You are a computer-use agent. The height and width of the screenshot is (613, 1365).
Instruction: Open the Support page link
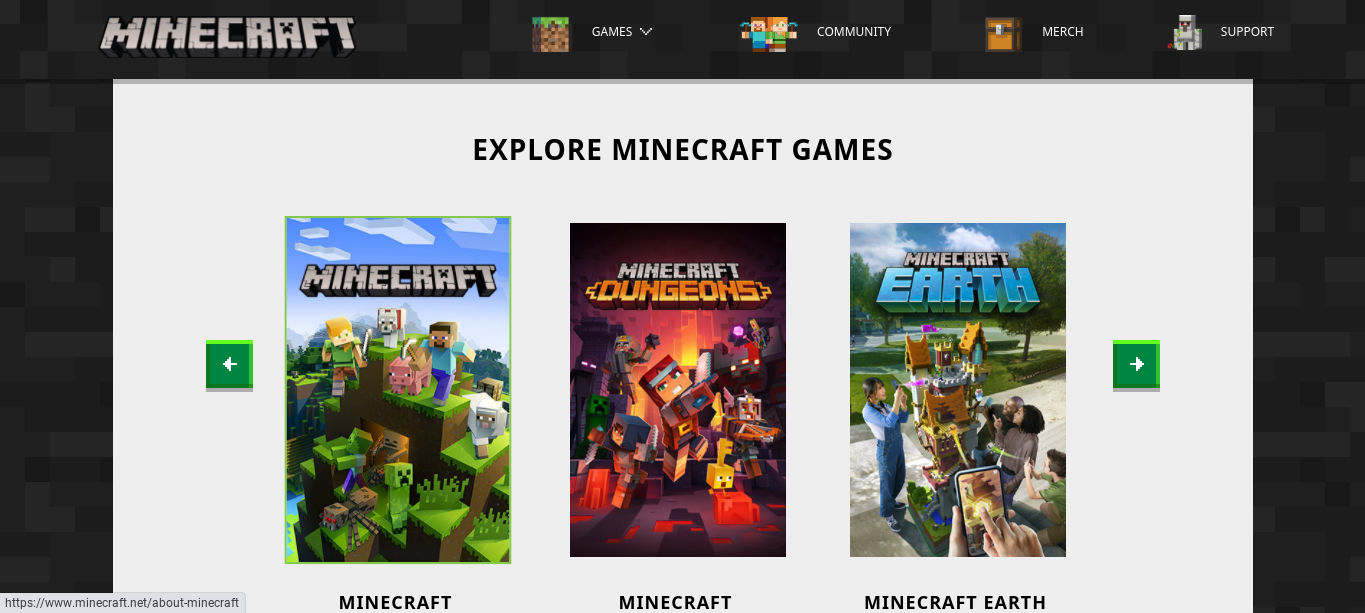coord(1247,32)
